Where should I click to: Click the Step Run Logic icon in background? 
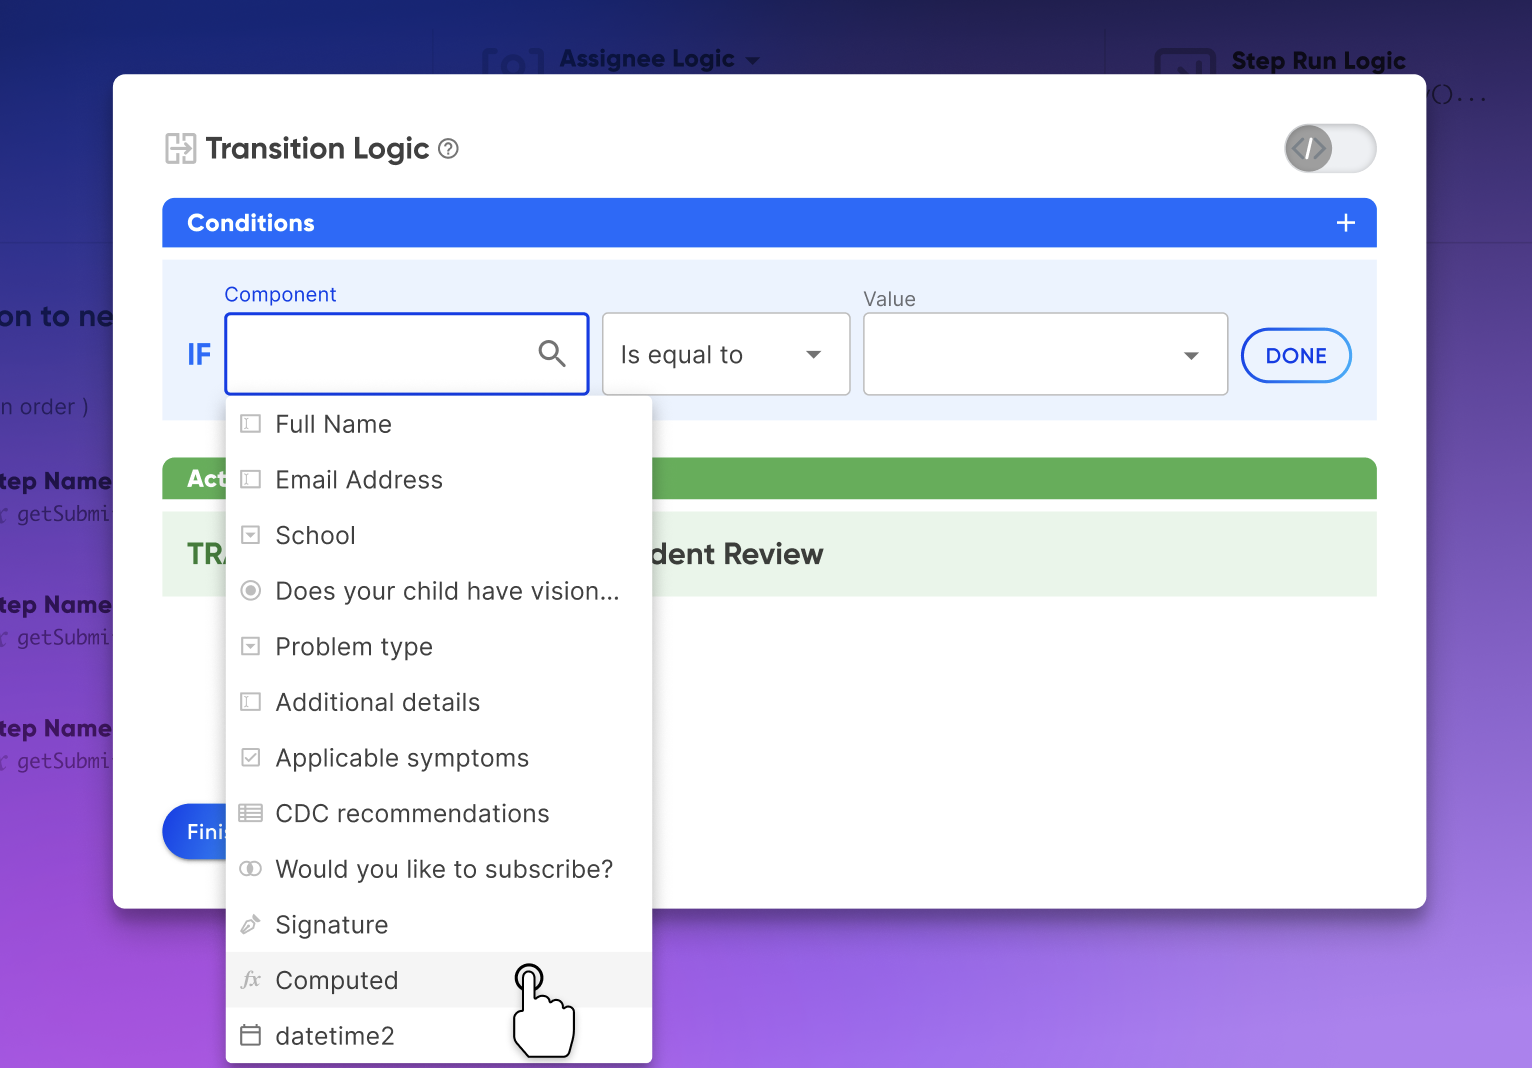[1185, 61]
